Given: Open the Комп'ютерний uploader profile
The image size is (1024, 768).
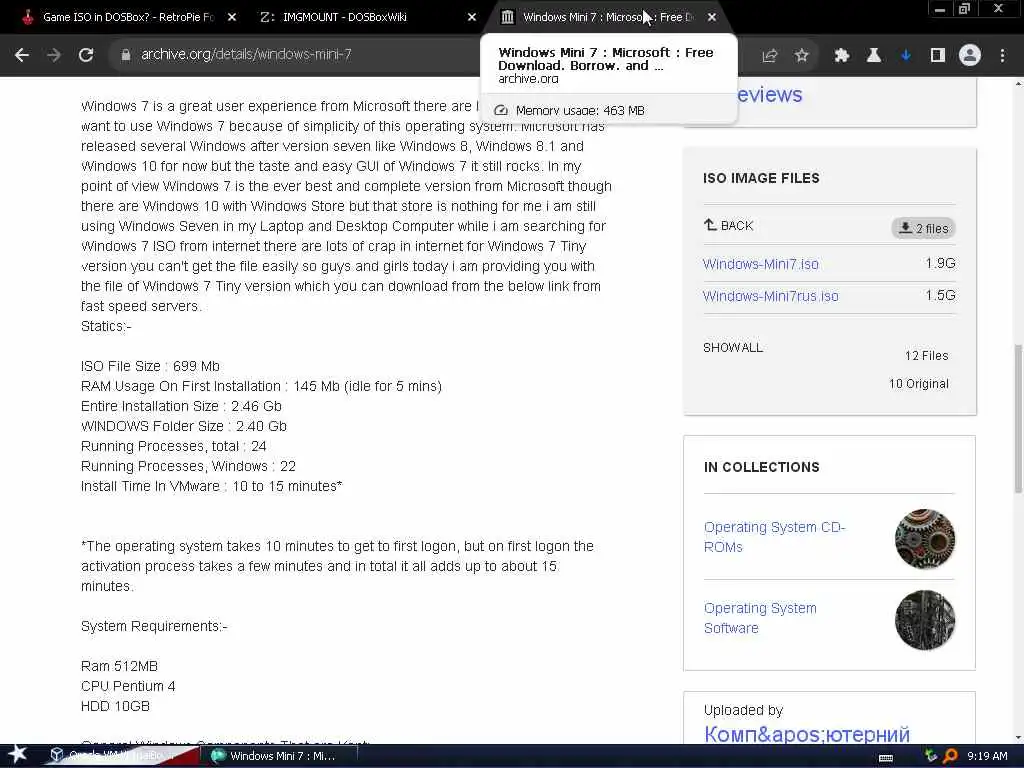Looking at the screenshot, I should (807, 733).
